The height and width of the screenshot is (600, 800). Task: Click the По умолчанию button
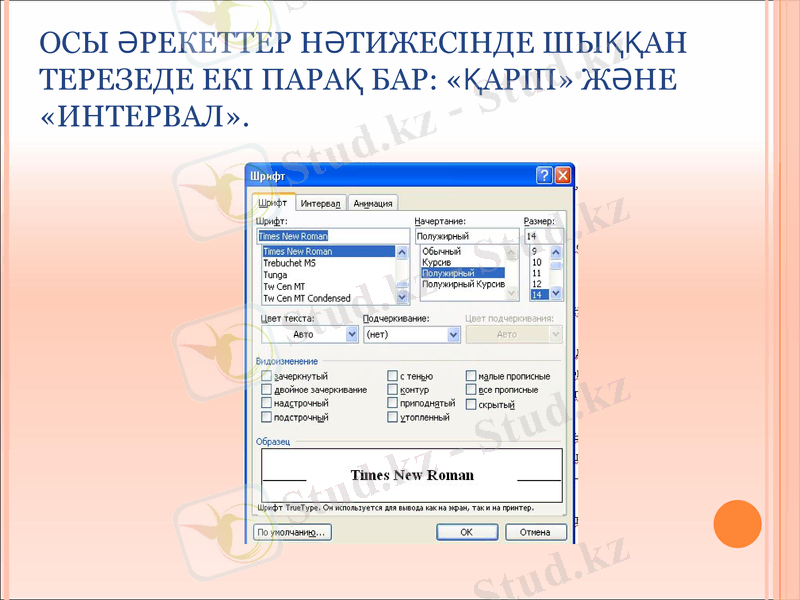point(292,532)
